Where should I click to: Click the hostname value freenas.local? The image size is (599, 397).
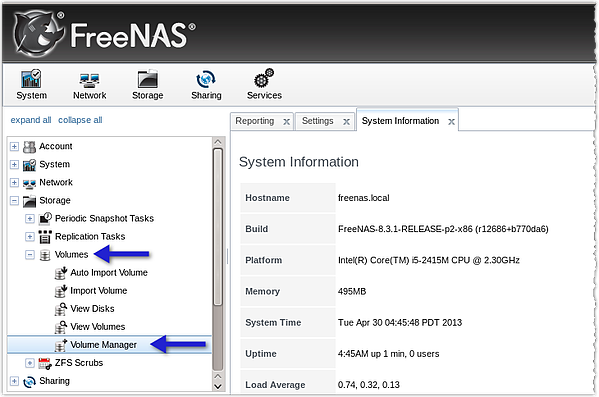pos(364,198)
